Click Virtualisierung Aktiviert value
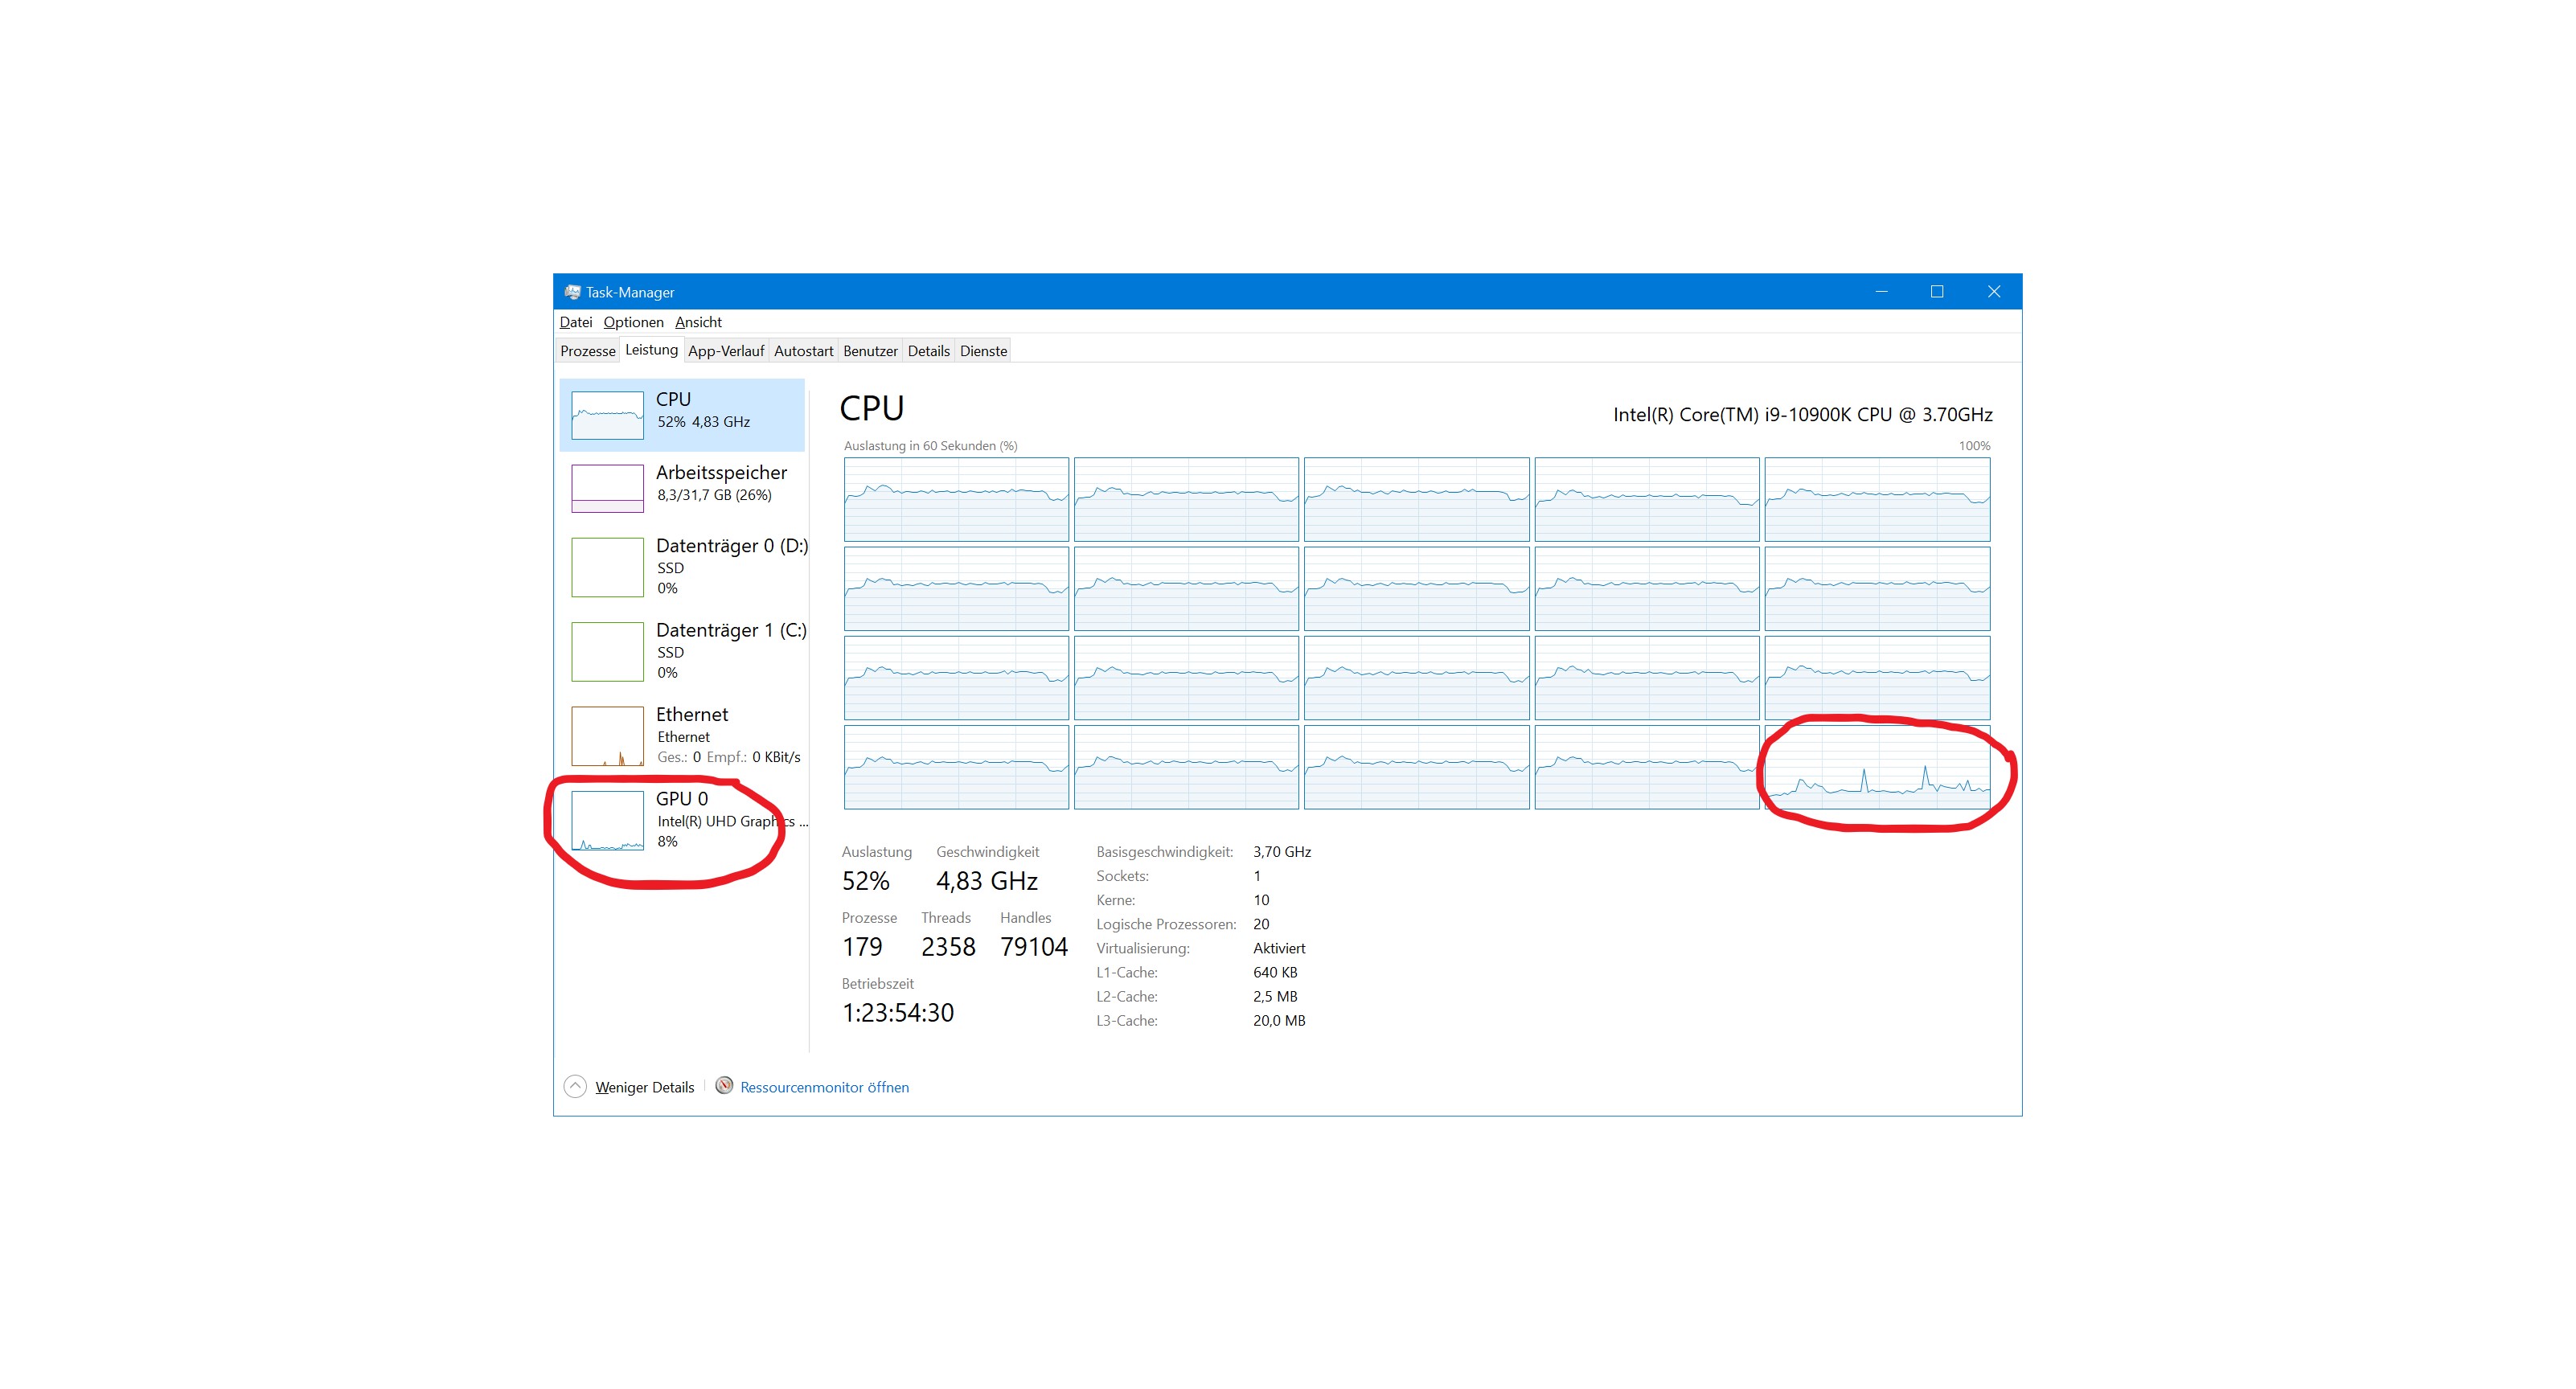 point(1279,948)
